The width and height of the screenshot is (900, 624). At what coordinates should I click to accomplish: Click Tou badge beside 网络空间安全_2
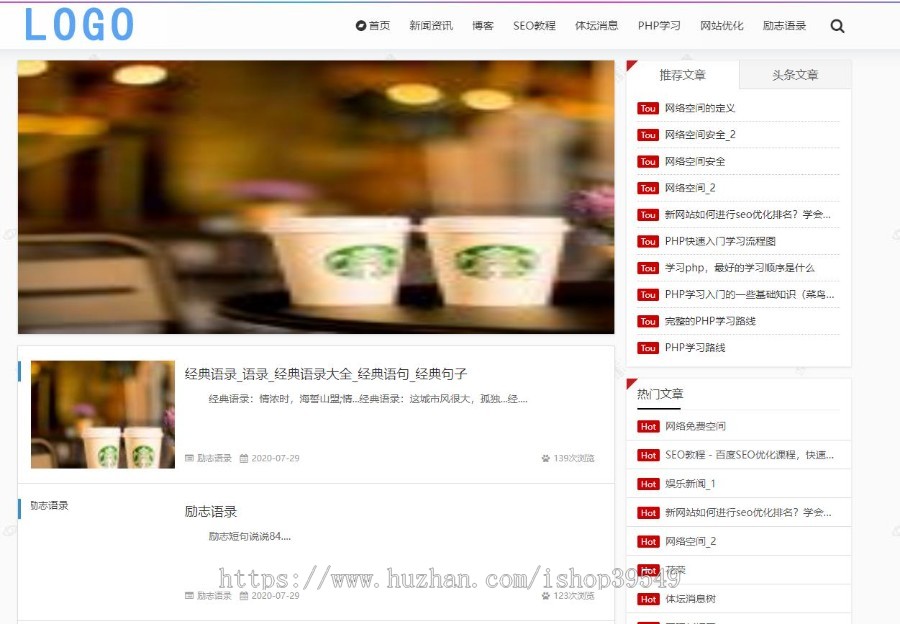point(648,135)
